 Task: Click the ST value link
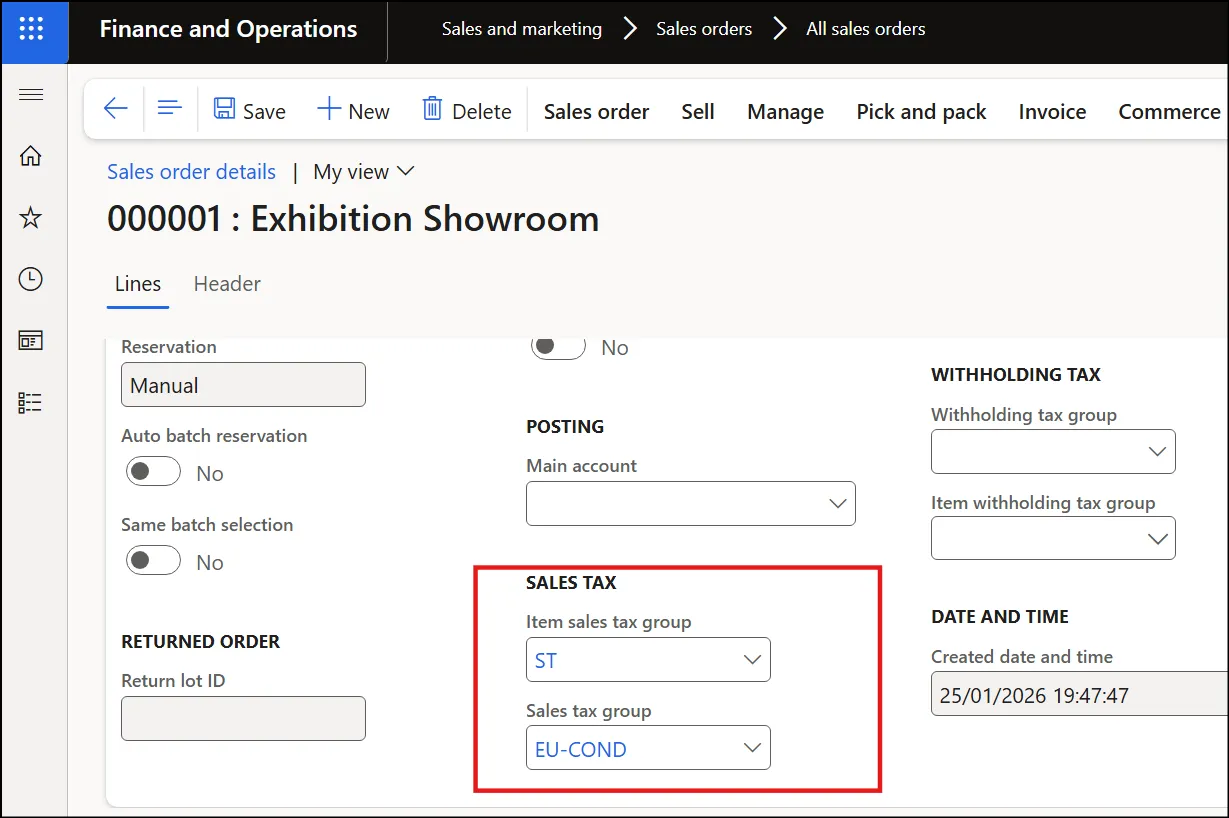click(x=546, y=661)
